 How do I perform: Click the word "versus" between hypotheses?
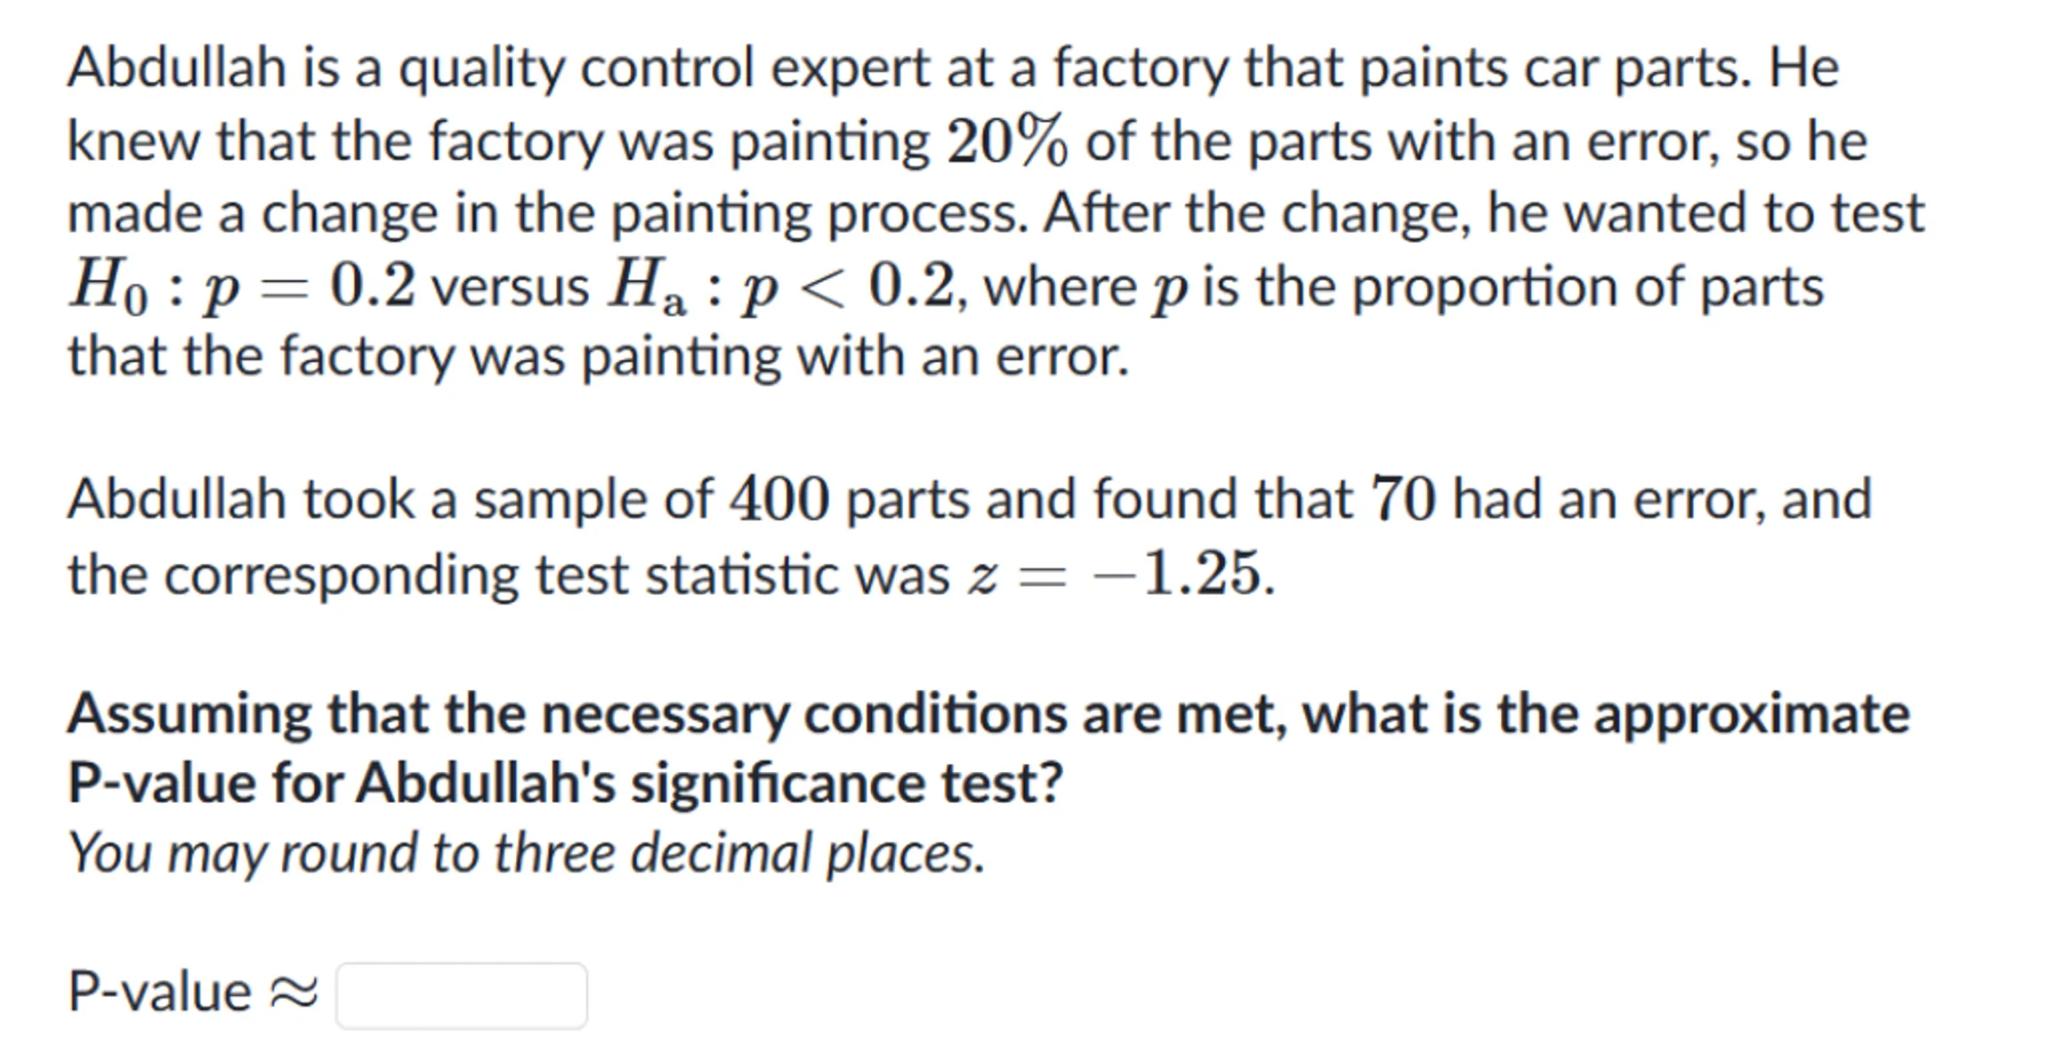(510, 287)
